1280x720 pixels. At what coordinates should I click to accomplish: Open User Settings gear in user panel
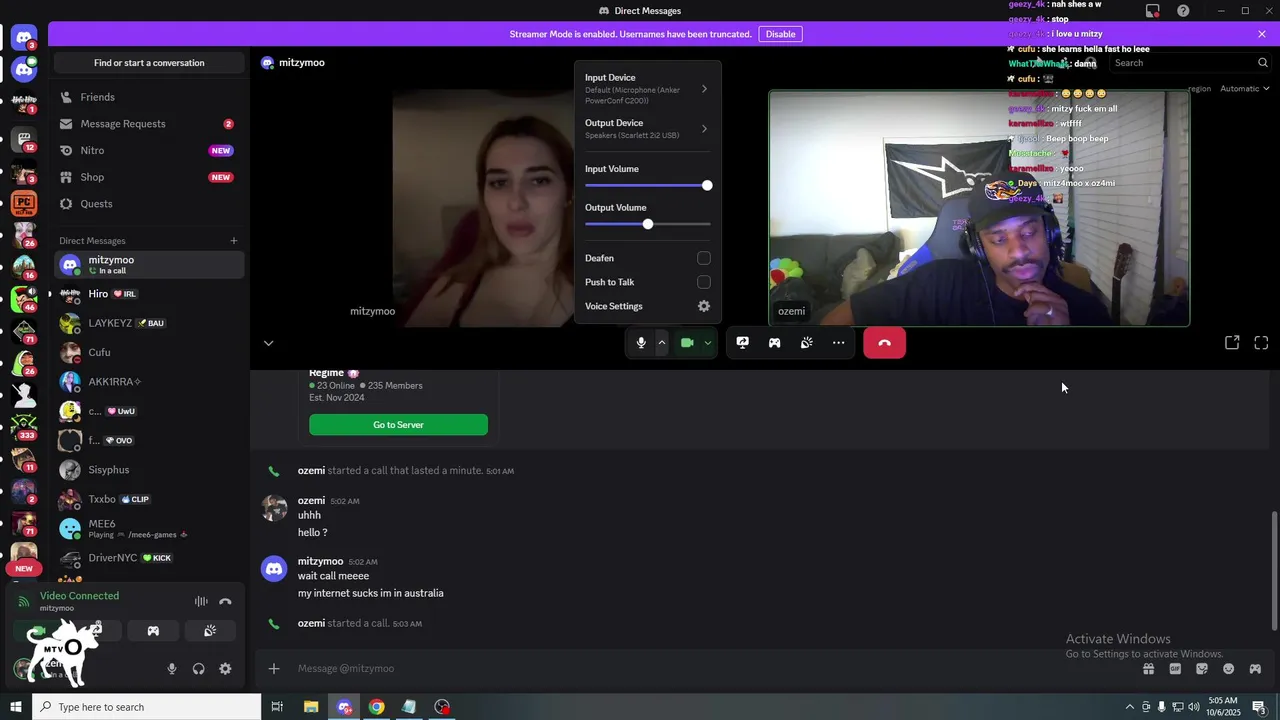coord(225,669)
